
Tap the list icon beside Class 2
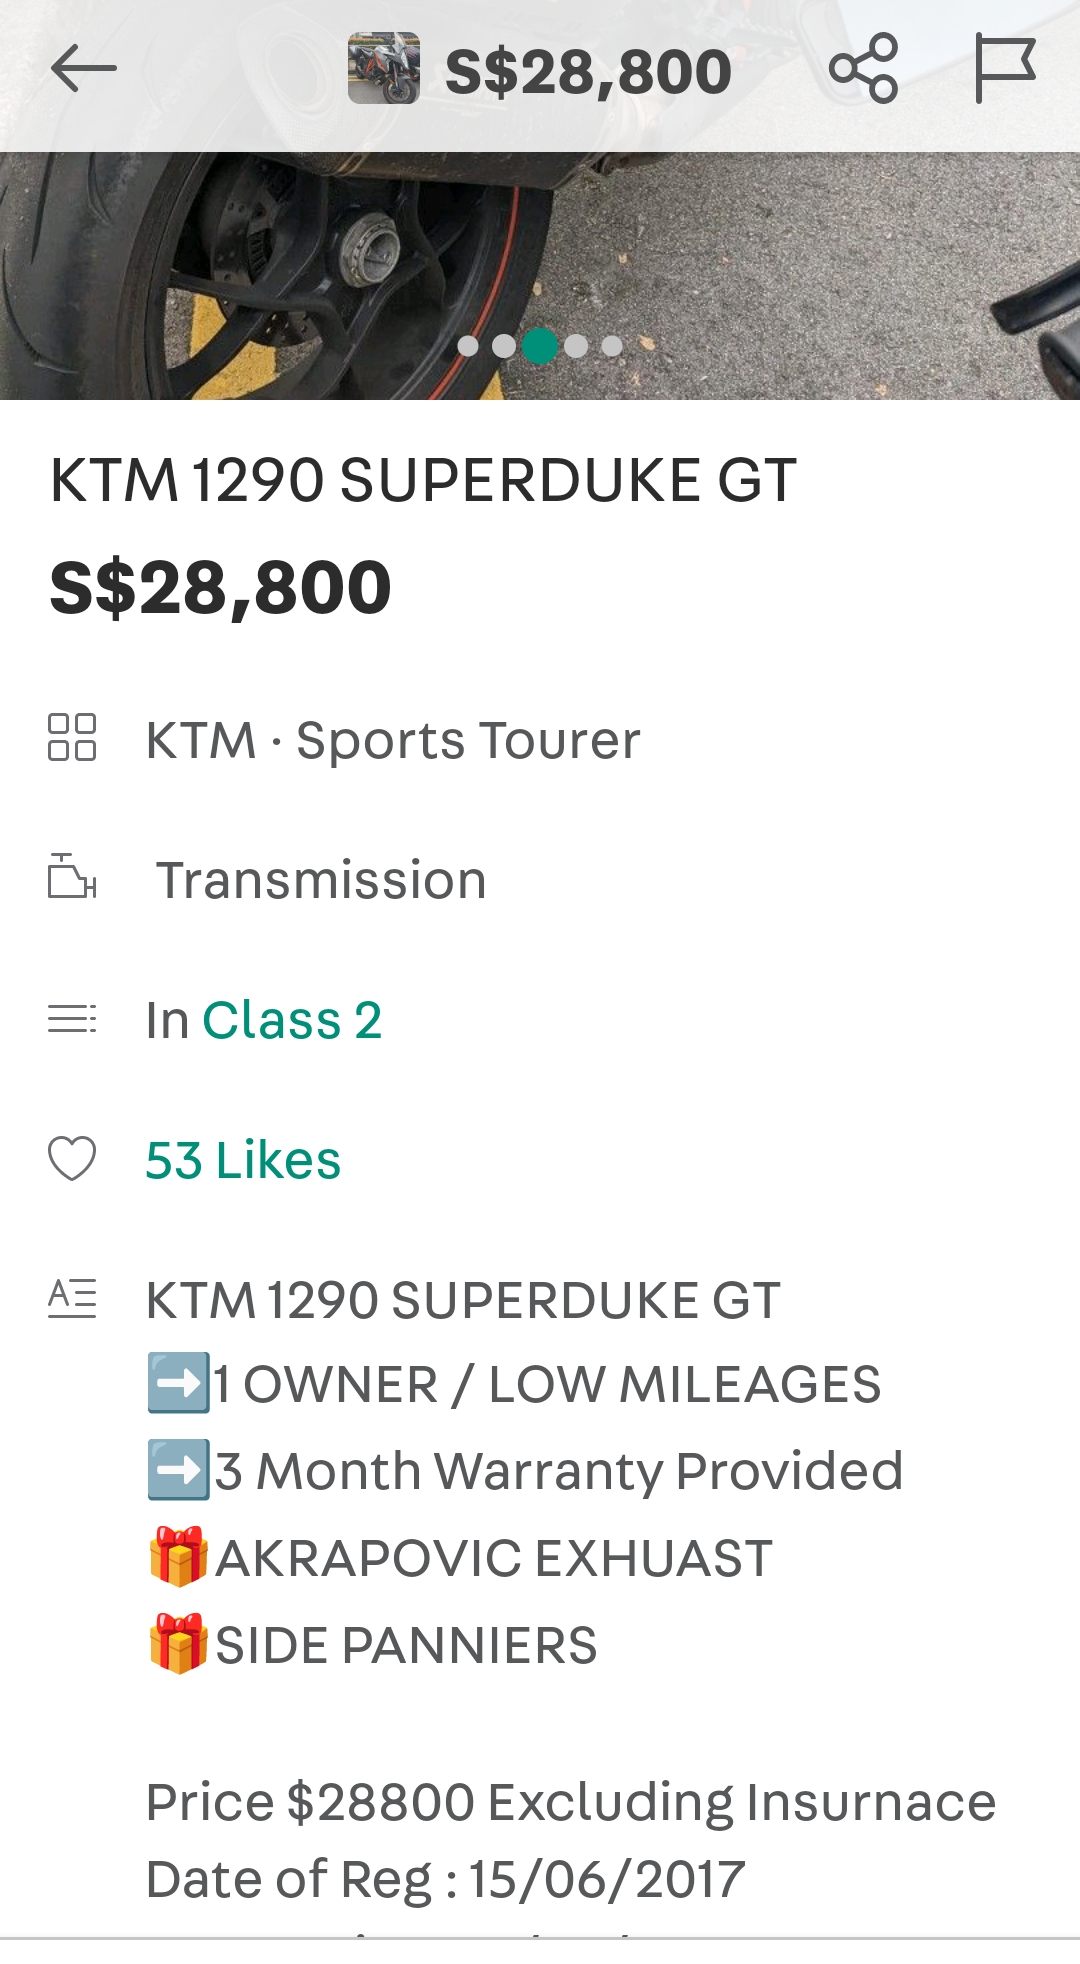coord(72,1019)
